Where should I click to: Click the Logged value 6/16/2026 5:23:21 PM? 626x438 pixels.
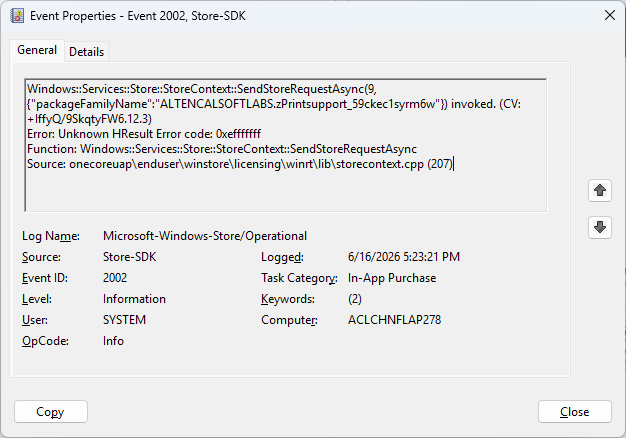[x=404, y=257]
